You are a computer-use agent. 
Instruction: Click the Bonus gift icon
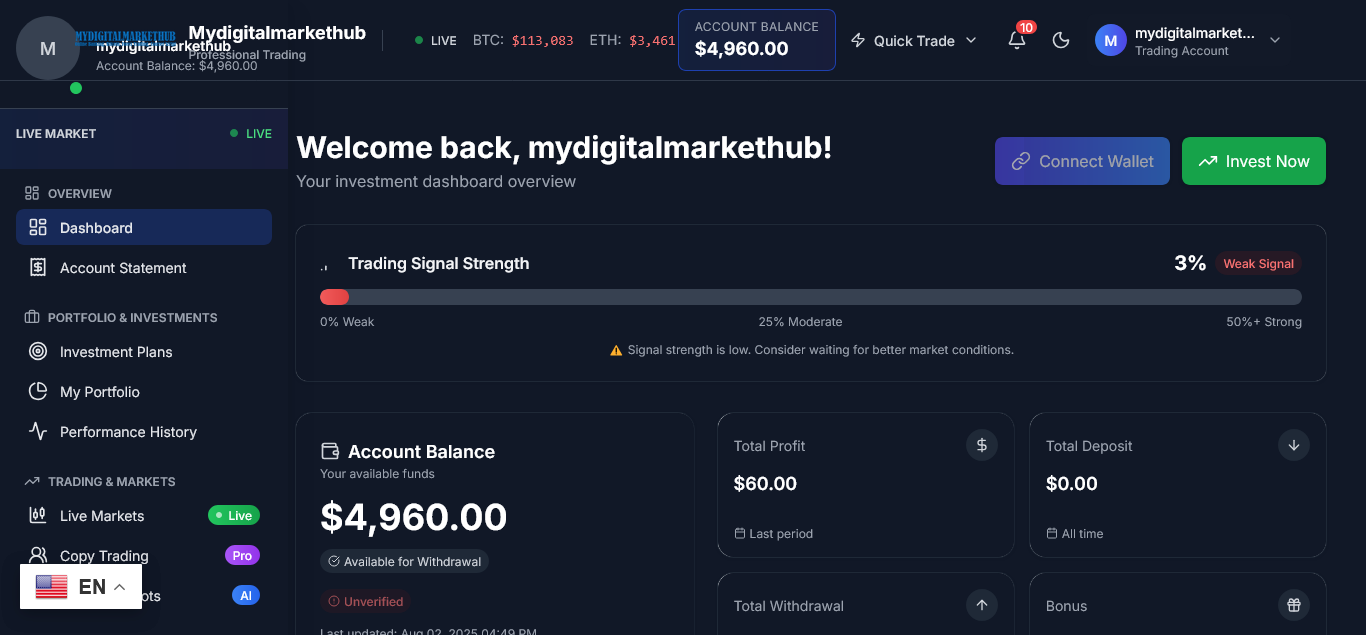click(1294, 605)
